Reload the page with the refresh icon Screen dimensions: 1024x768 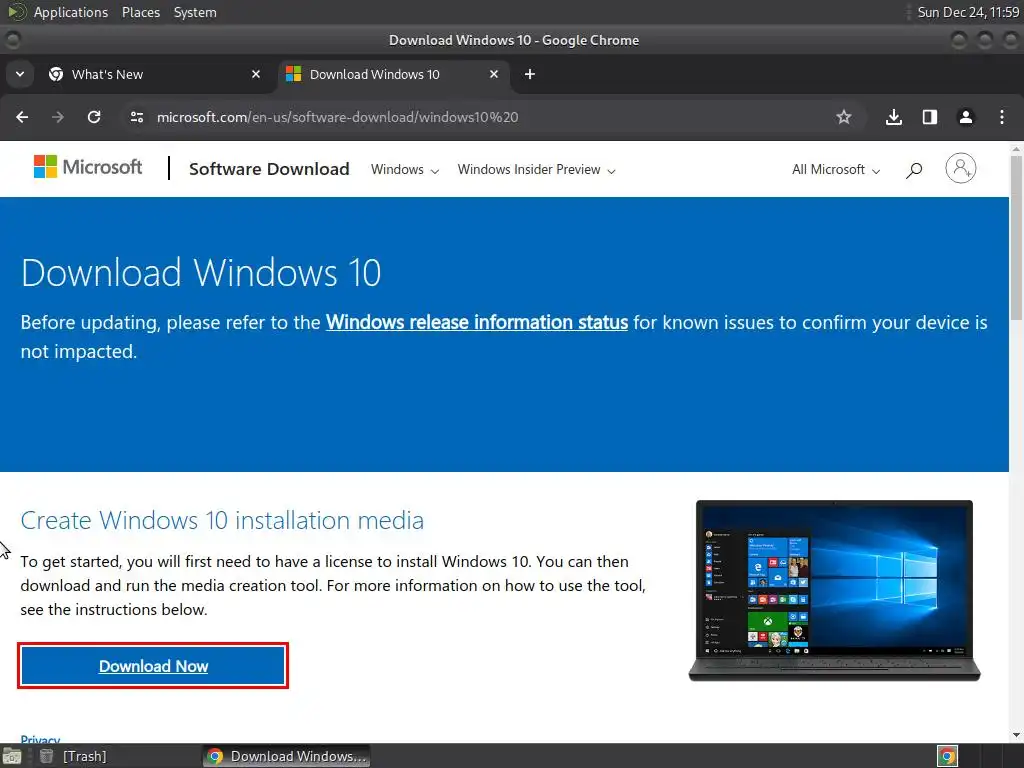point(94,117)
